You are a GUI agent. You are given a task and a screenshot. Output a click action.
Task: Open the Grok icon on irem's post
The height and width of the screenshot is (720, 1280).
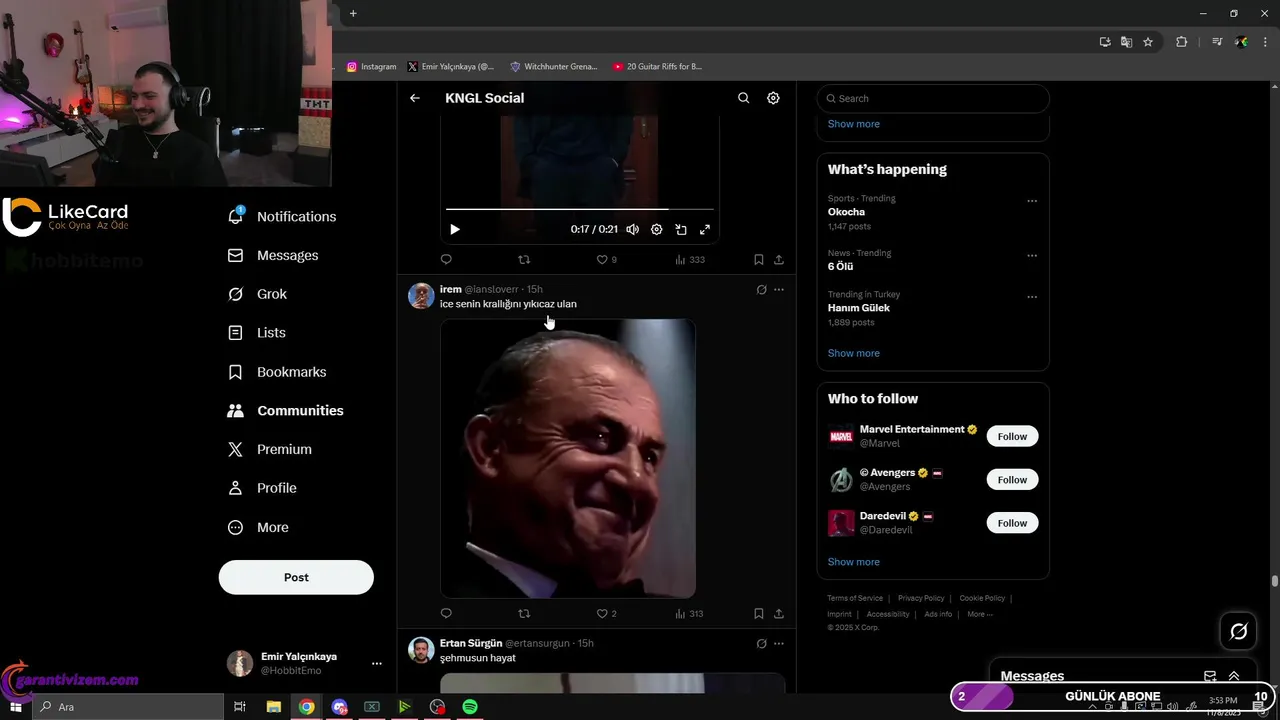(761, 290)
